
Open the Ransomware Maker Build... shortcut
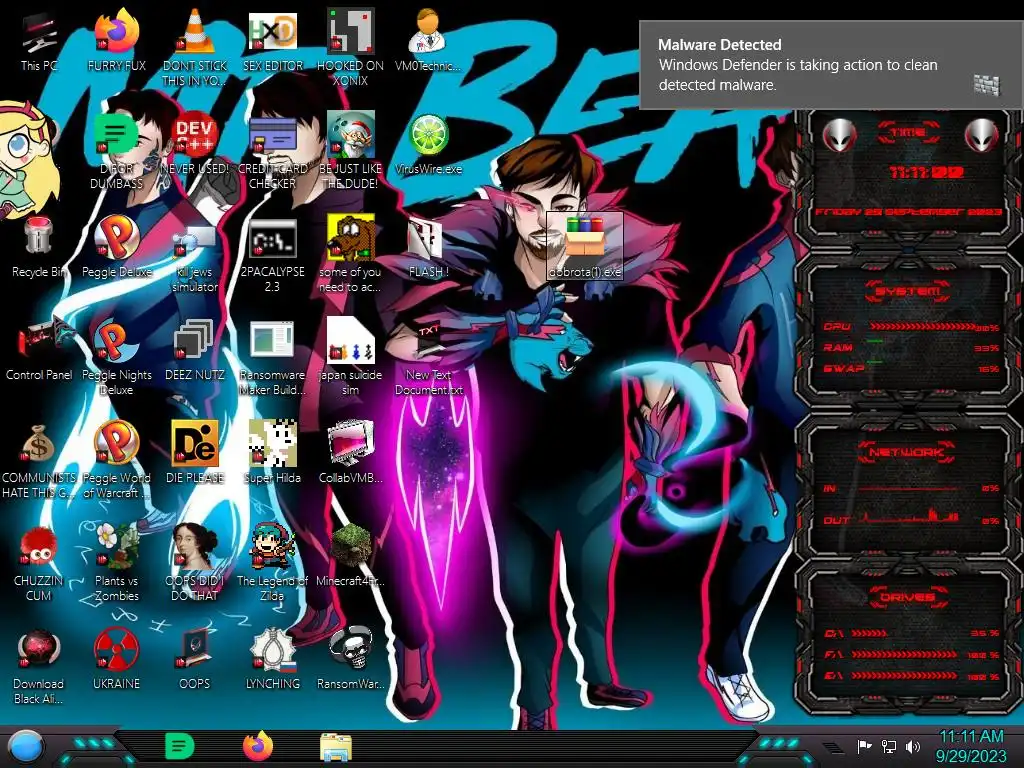click(x=273, y=357)
